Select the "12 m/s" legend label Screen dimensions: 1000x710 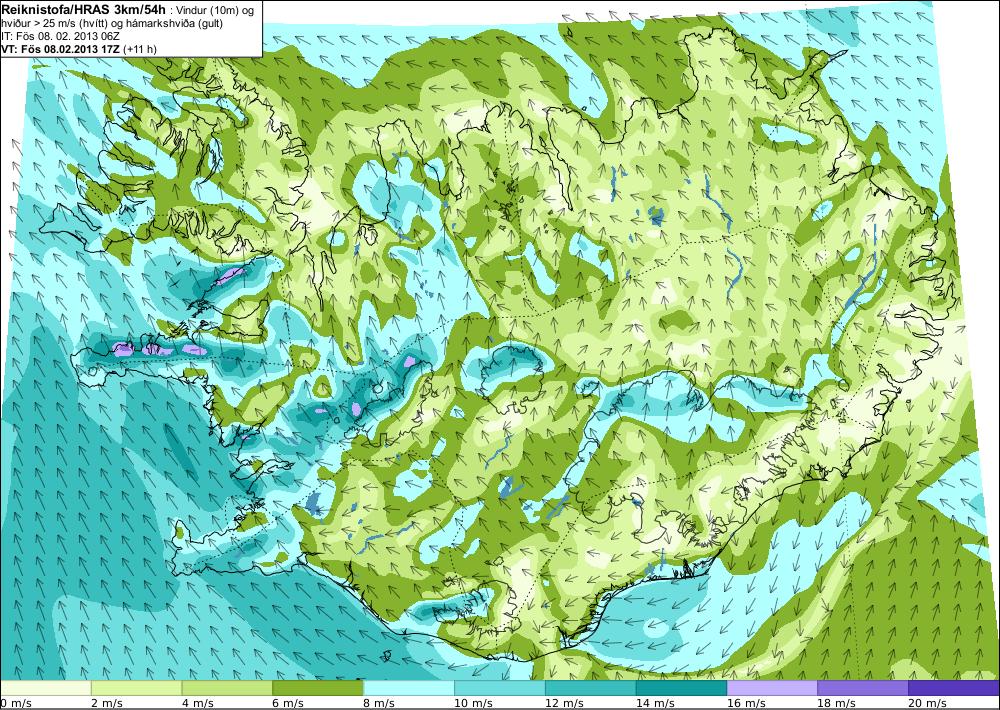565,703
